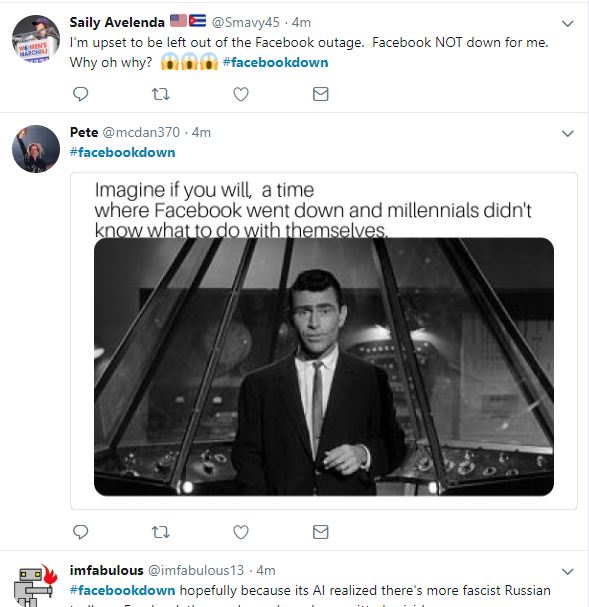Retweet Saily Avelenda's Facebook outage tweet
Screen dimensions: 589x607
[160, 94]
